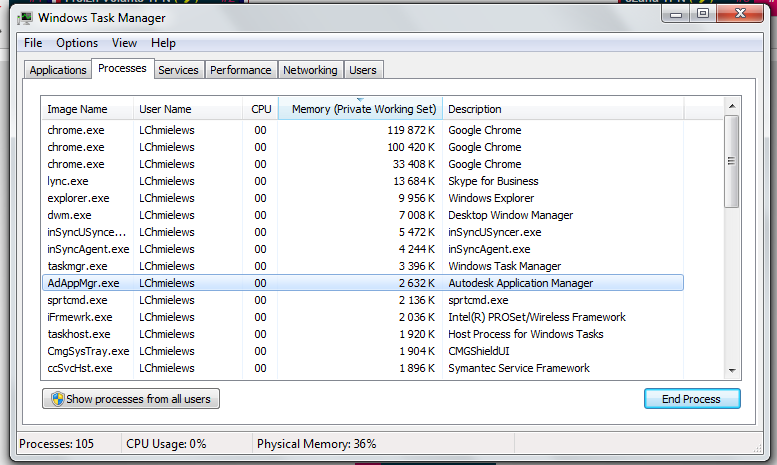The width and height of the screenshot is (777, 465).
Task: Open the View menu
Action: click(x=124, y=43)
